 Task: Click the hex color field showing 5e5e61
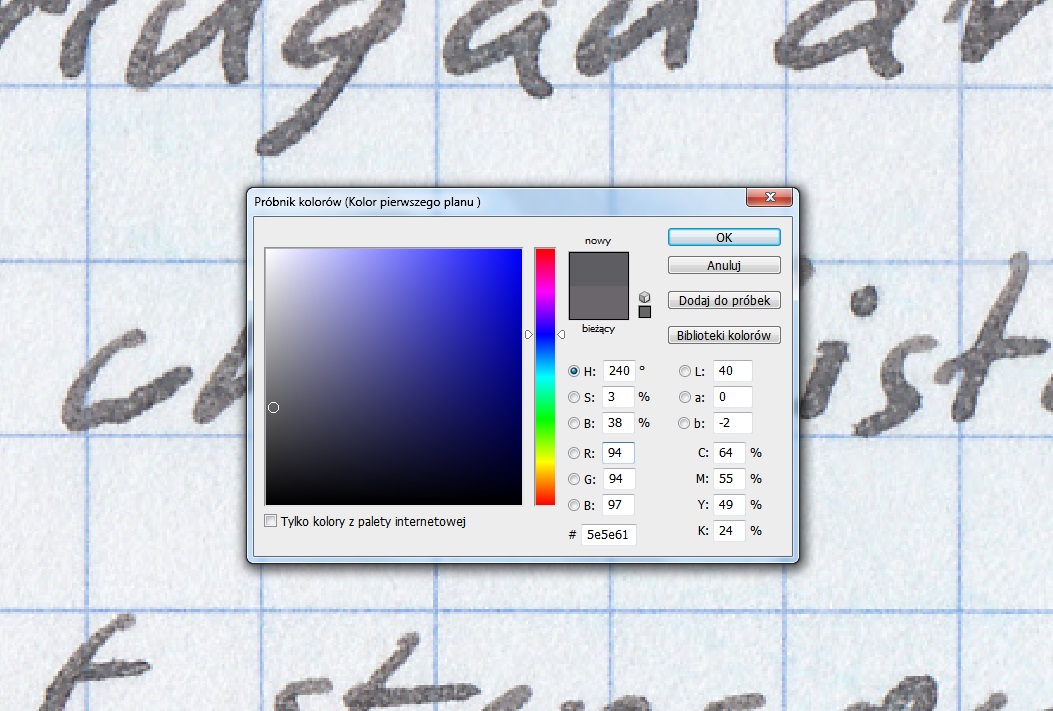(608, 535)
